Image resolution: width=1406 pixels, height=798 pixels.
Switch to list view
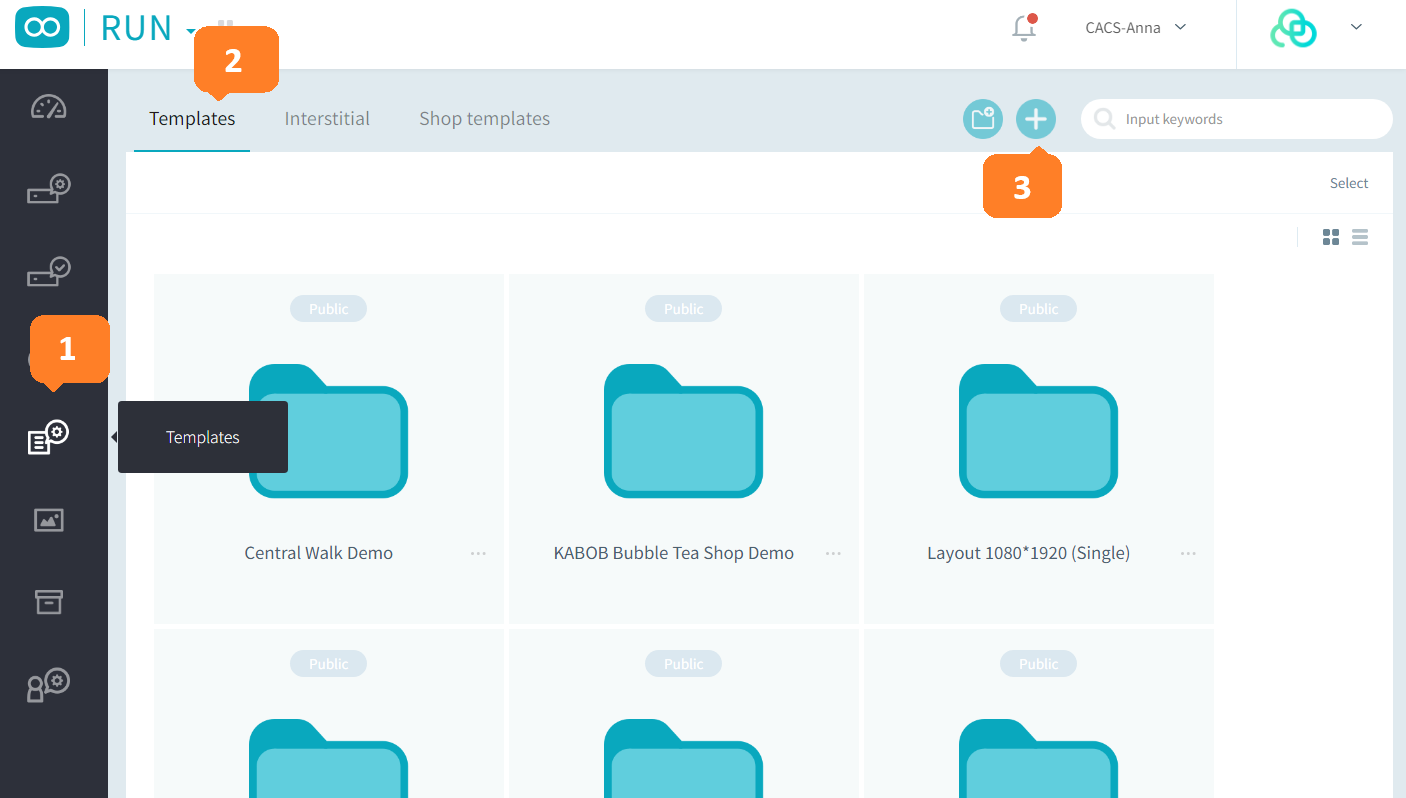[x=1360, y=237]
